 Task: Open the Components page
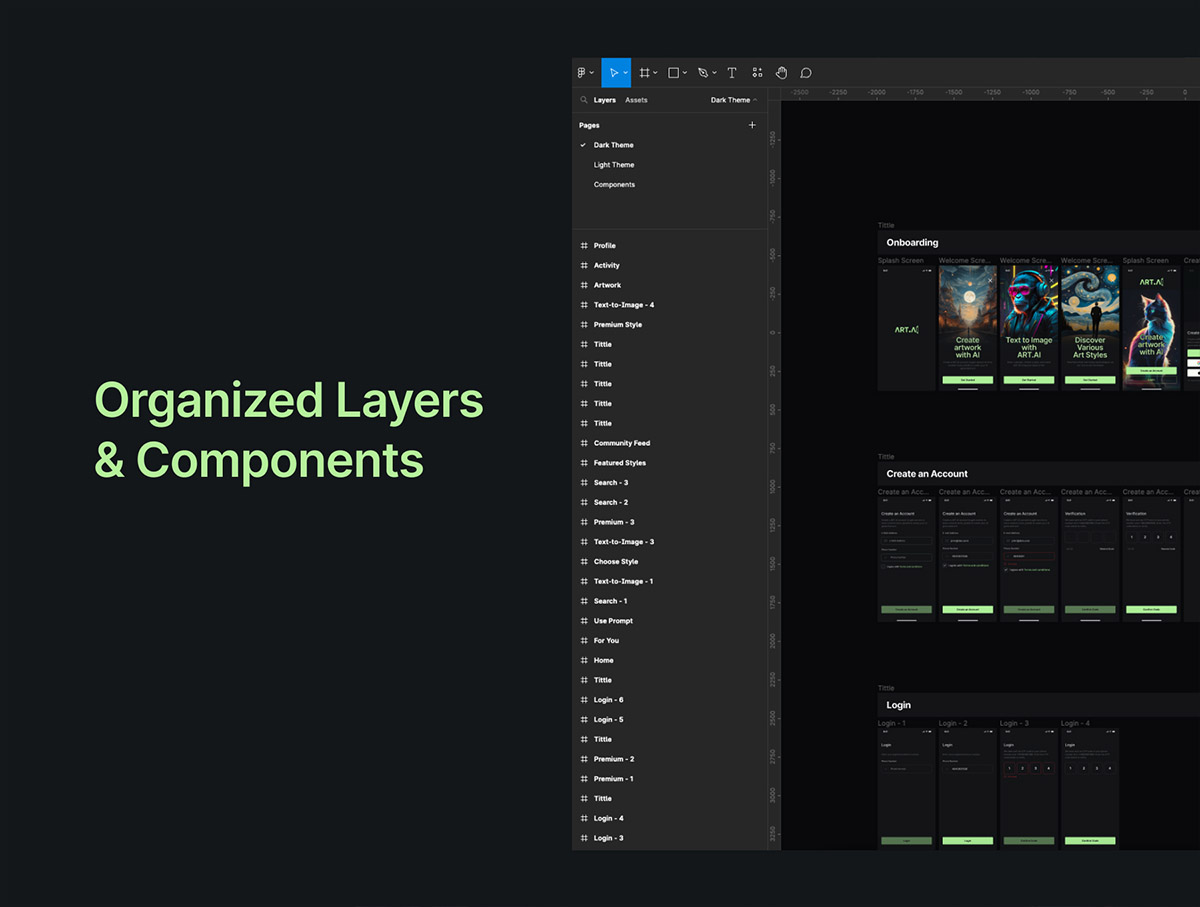(614, 185)
